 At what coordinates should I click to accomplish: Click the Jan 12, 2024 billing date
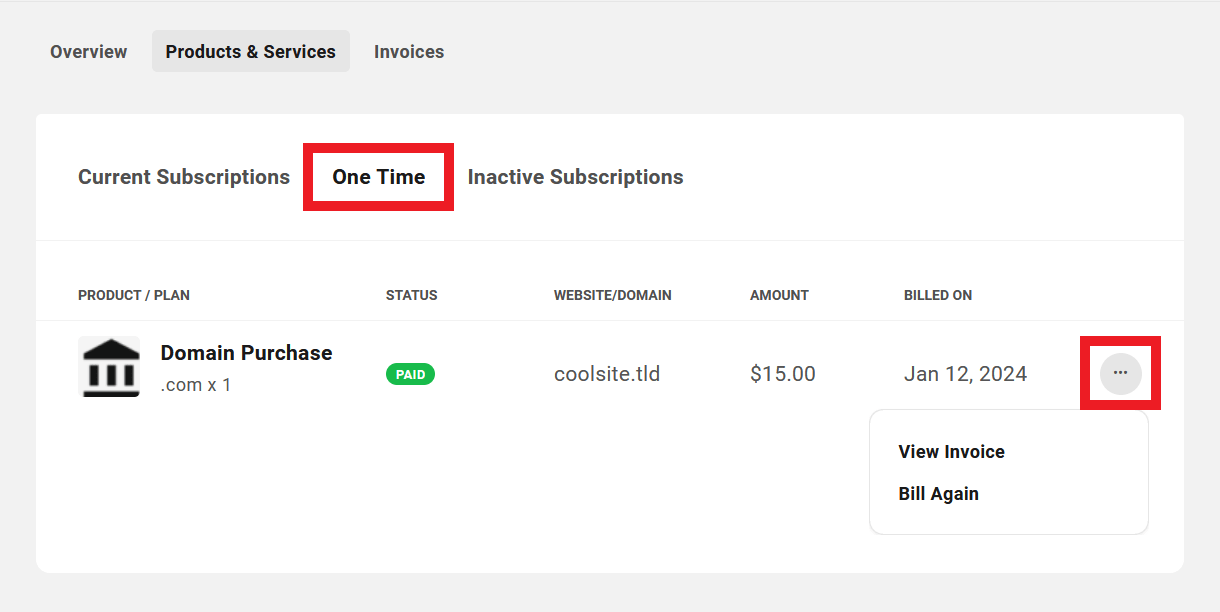(x=965, y=373)
